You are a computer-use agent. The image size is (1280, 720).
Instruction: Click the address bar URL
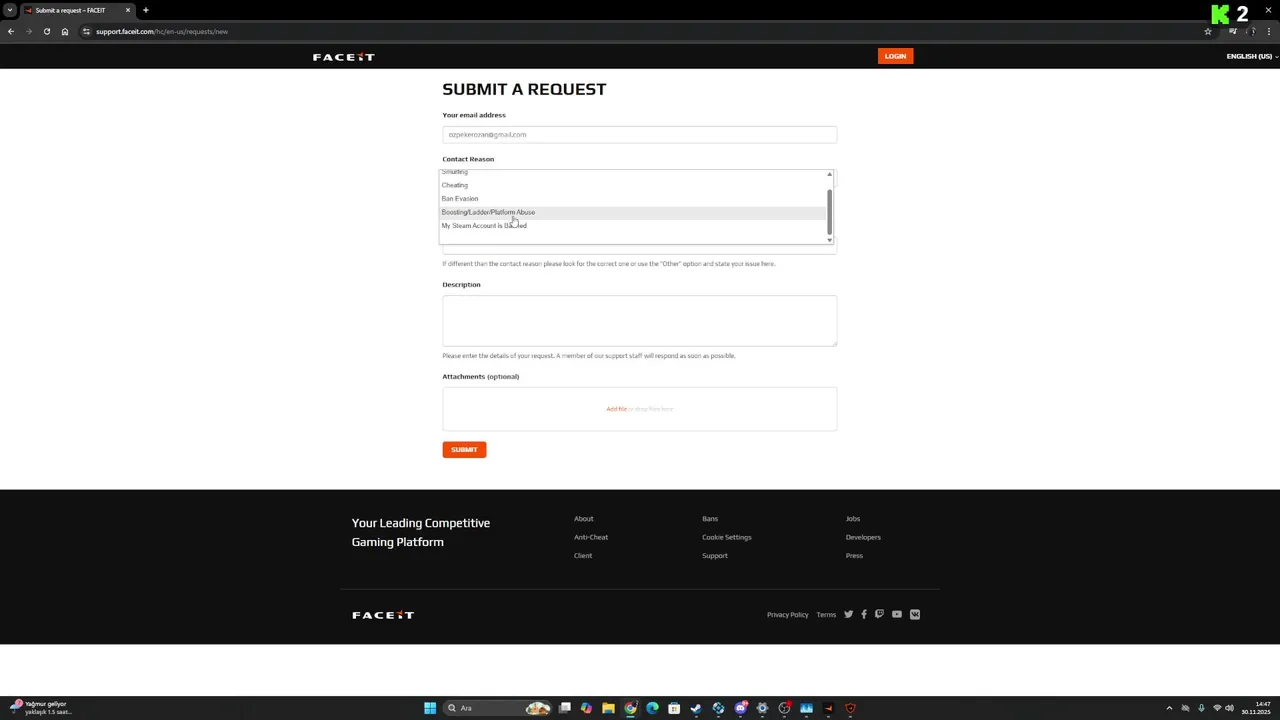click(162, 31)
